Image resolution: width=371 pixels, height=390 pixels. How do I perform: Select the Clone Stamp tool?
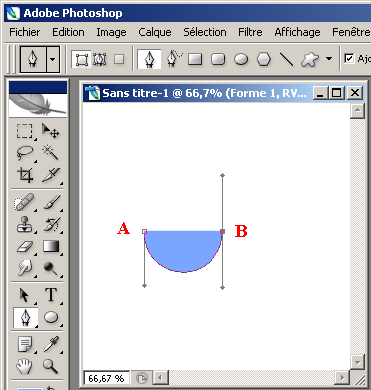[25, 224]
